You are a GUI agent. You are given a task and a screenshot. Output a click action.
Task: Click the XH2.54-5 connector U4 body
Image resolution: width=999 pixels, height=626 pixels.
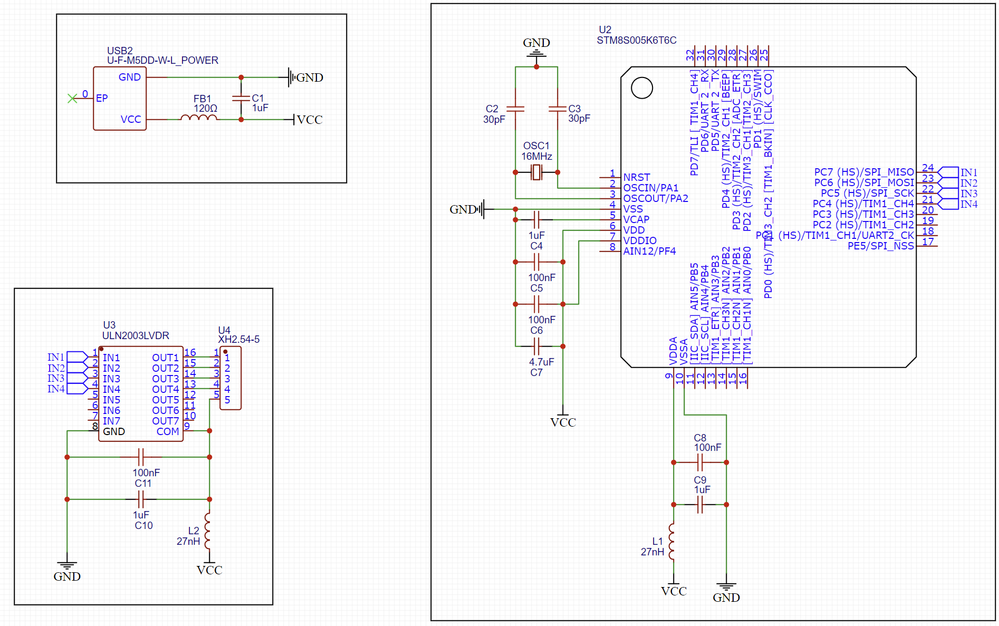coord(231,378)
